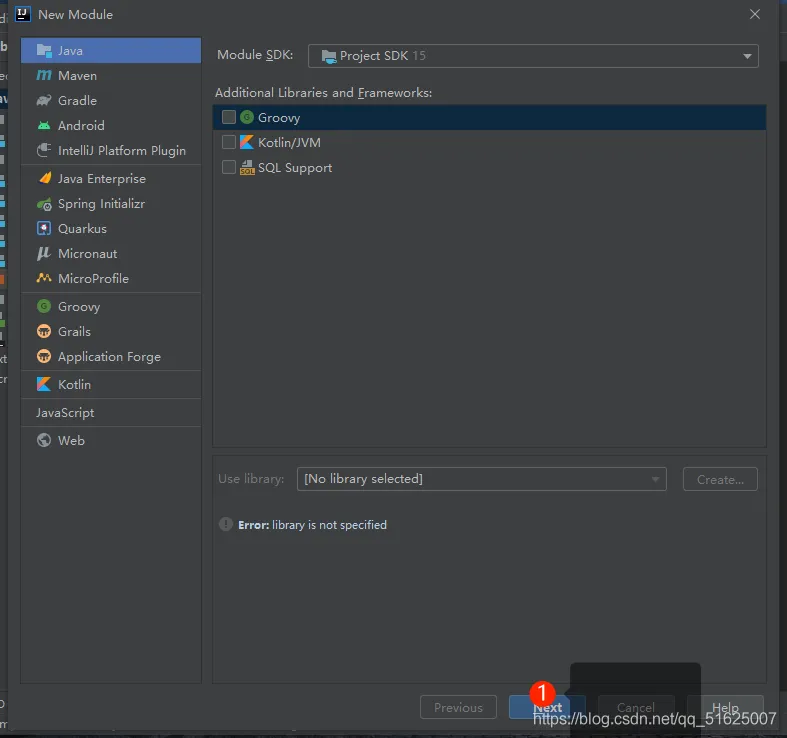
Task: Select JavaScript module type
Action: 111,413
